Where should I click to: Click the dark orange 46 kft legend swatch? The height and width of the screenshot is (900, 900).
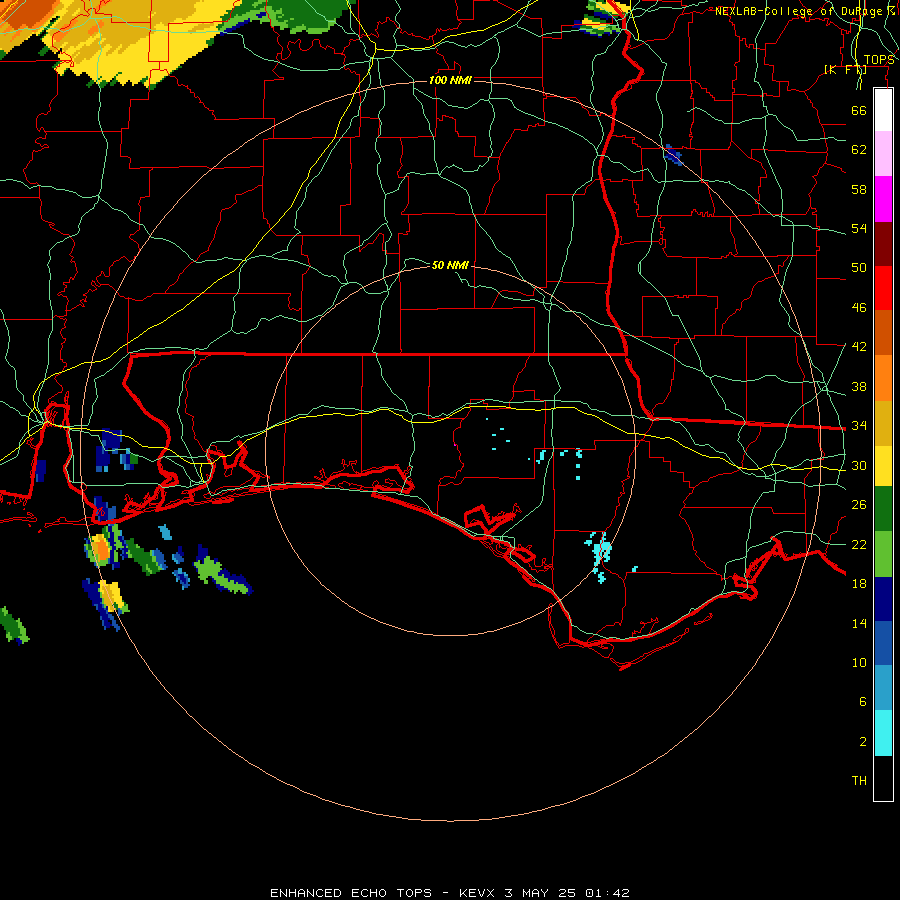883,332
